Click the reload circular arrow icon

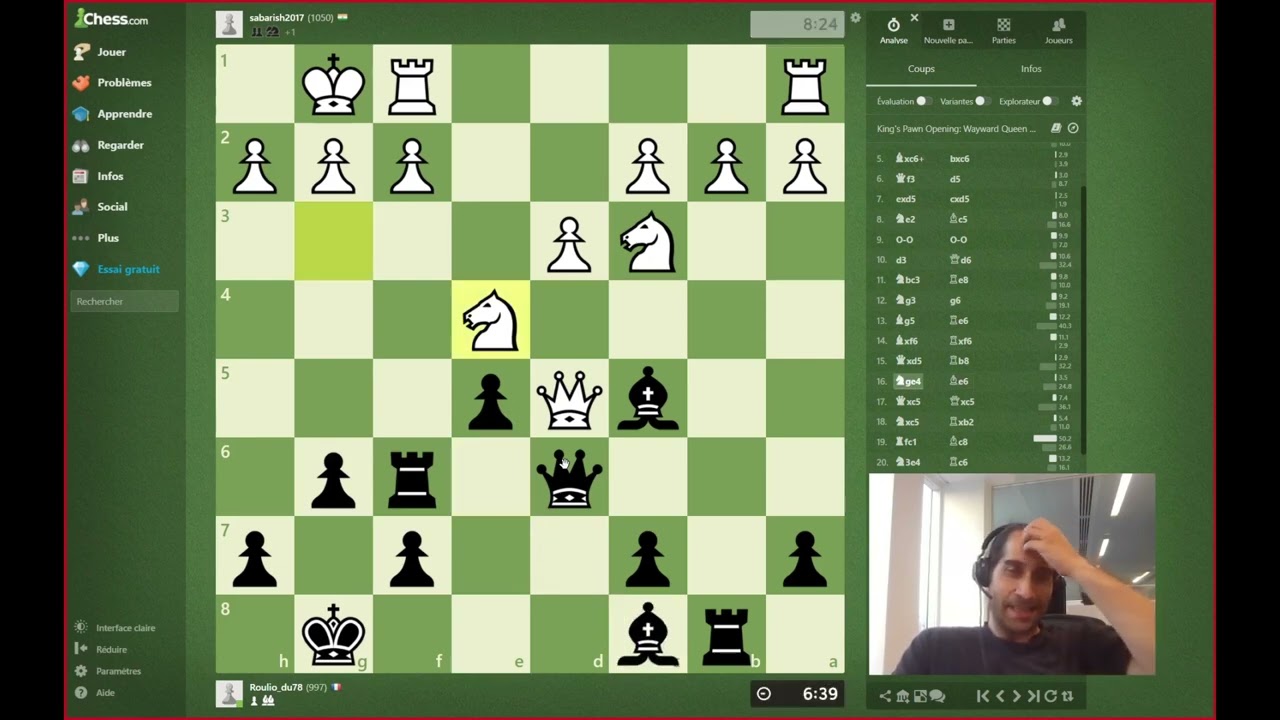coord(1050,696)
